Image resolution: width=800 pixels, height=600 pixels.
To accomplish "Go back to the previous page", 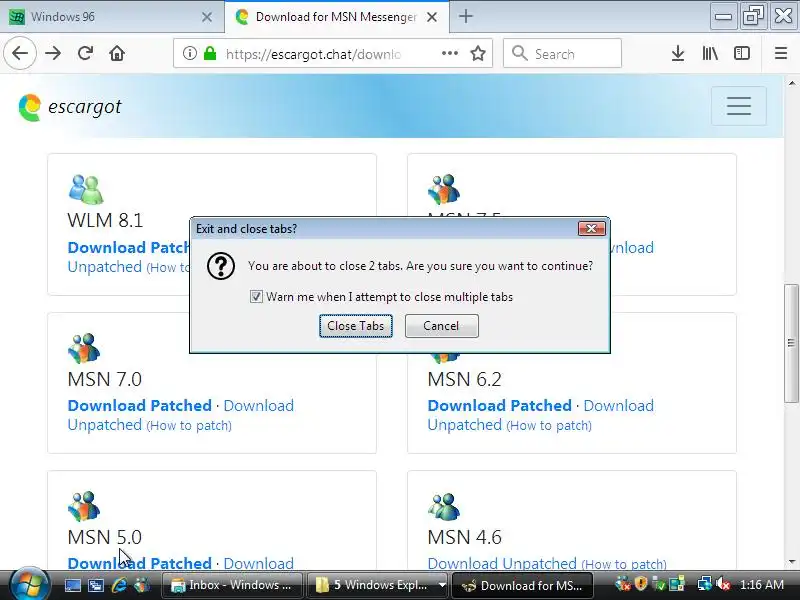I will pos(20,53).
